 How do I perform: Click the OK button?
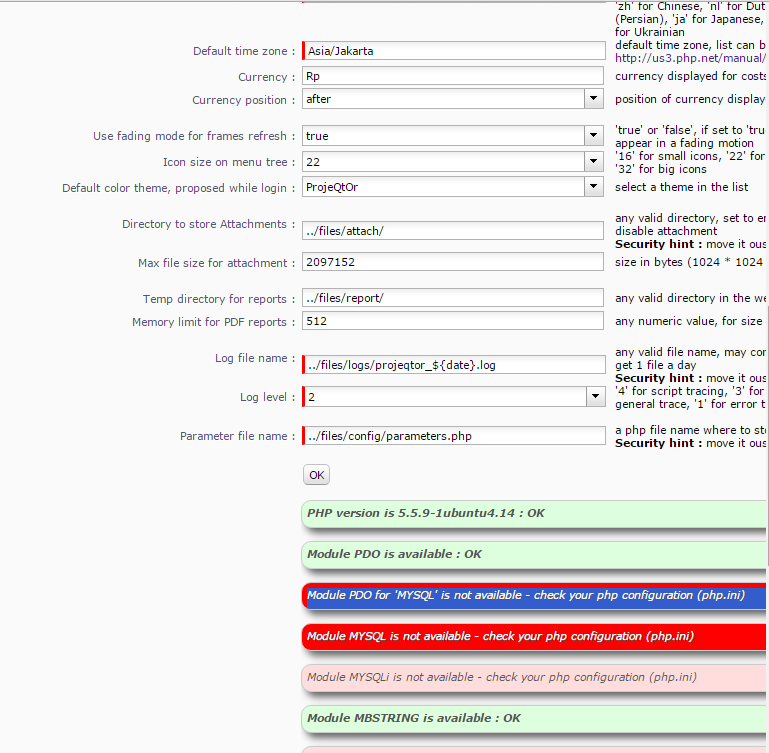(316, 475)
